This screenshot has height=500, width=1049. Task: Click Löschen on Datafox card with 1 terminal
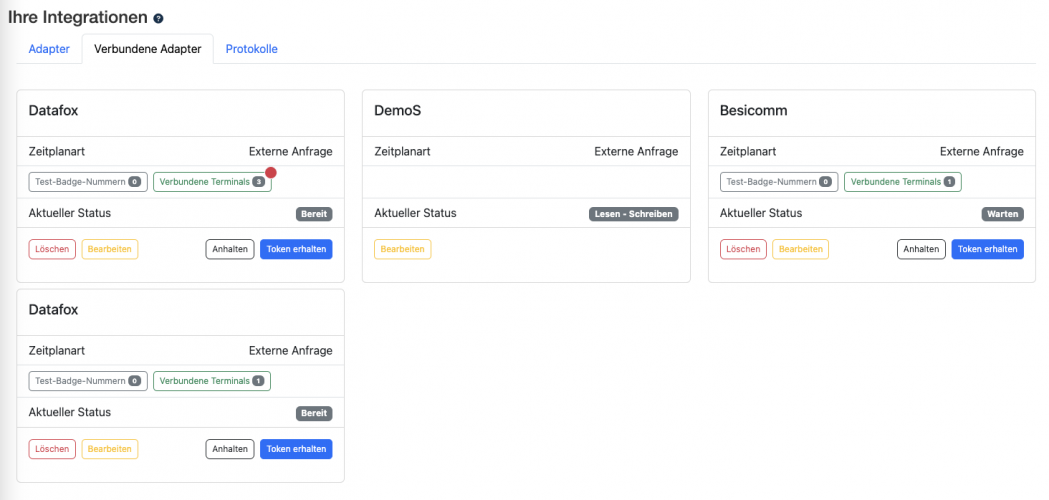click(x=52, y=449)
